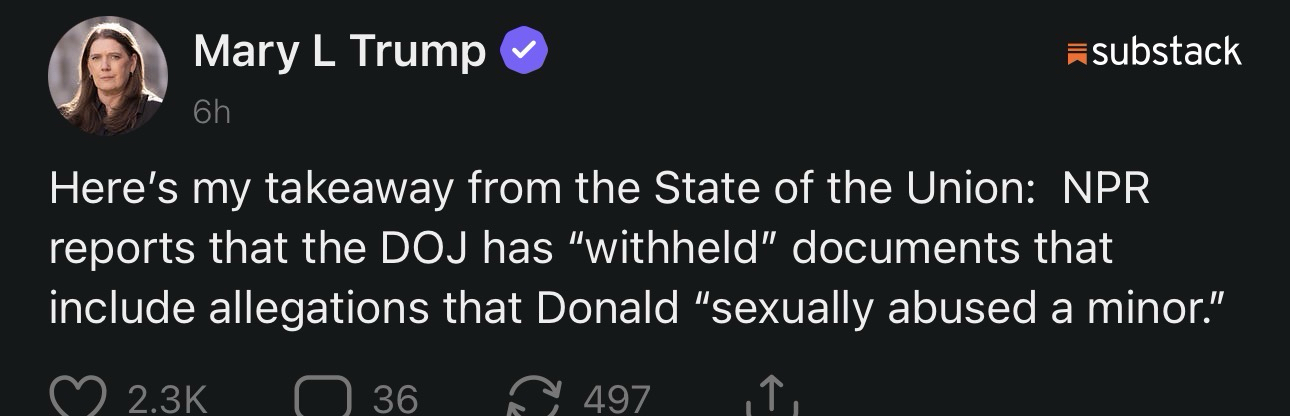Image resolution: width=1290 pixels, height=416 pixels.
Task: Click the purple verified checkmark badge
Action: (523, 51)
